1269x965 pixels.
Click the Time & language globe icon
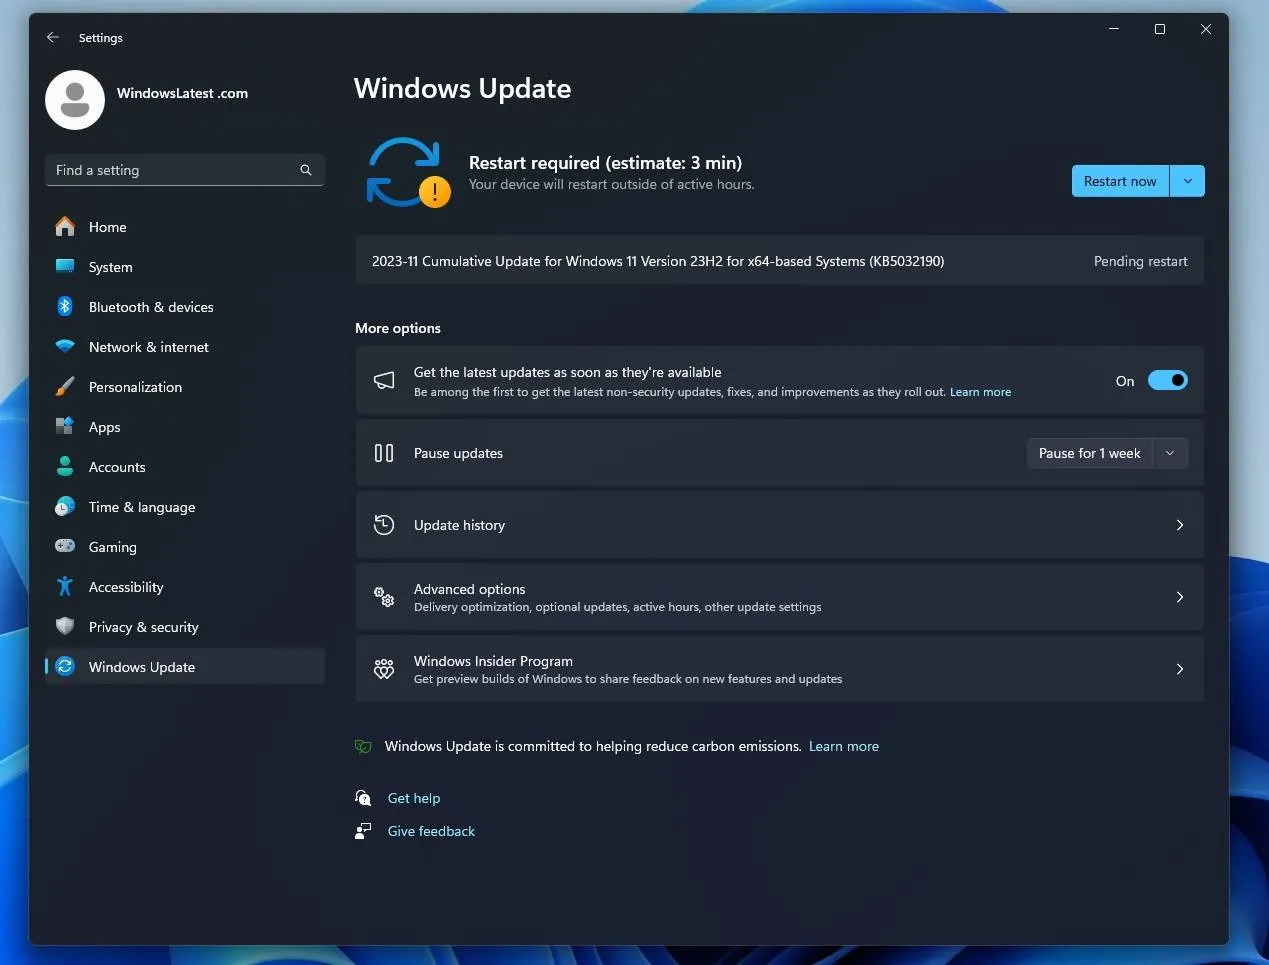[65, 506]
